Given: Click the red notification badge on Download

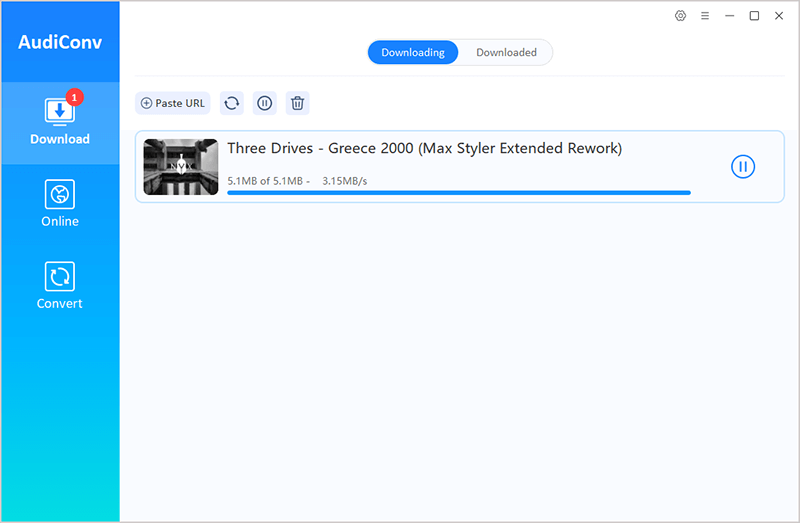Looking at the screenshot, I should [x=74, y=97].
